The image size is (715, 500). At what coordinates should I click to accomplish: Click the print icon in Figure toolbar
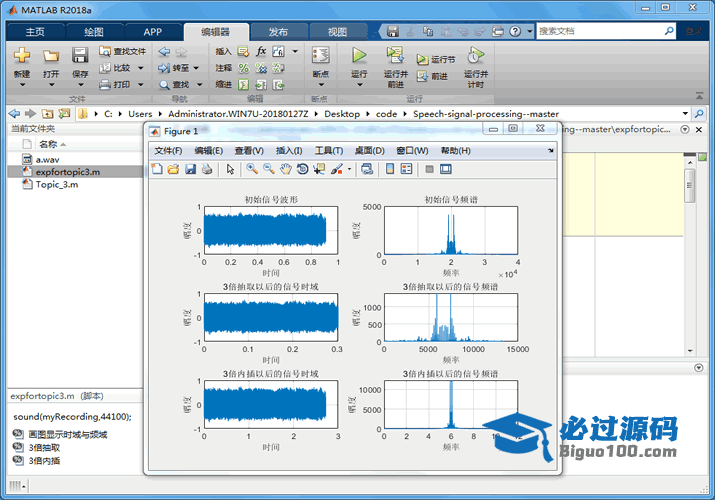coord(206,169)
